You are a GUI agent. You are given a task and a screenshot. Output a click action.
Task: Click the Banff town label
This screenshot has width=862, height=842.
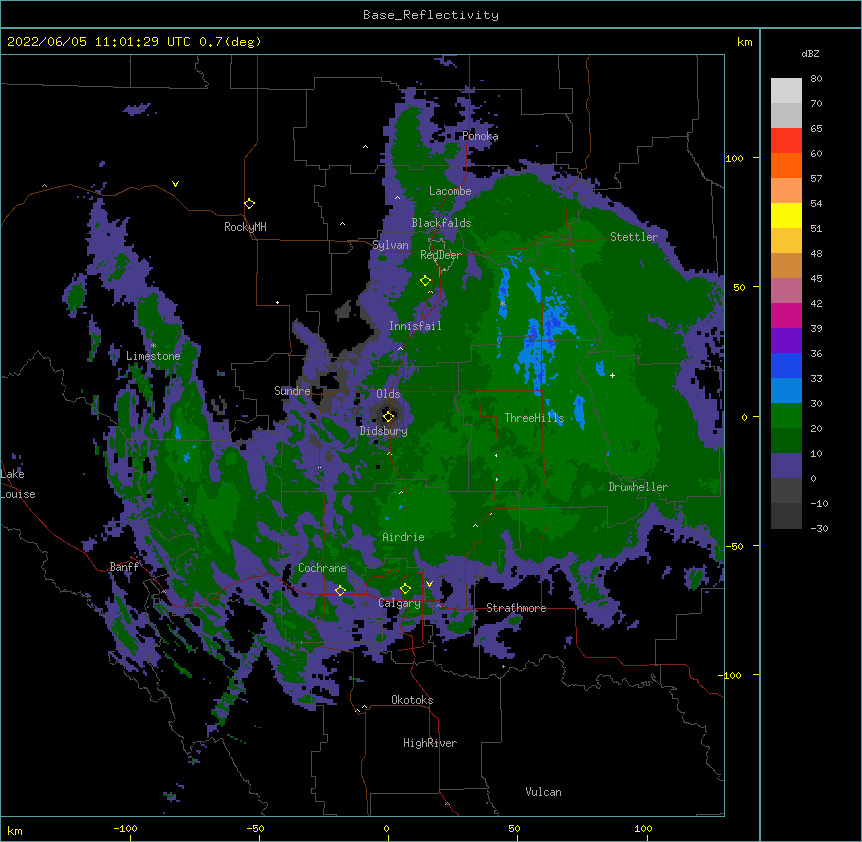[x=124, y=567]
